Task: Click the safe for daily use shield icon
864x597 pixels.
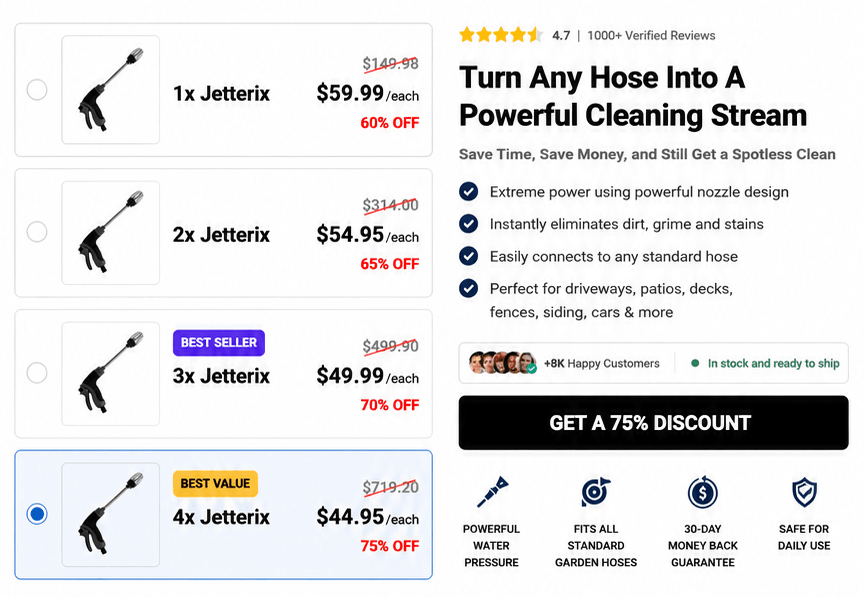Action: pos(804,492)
